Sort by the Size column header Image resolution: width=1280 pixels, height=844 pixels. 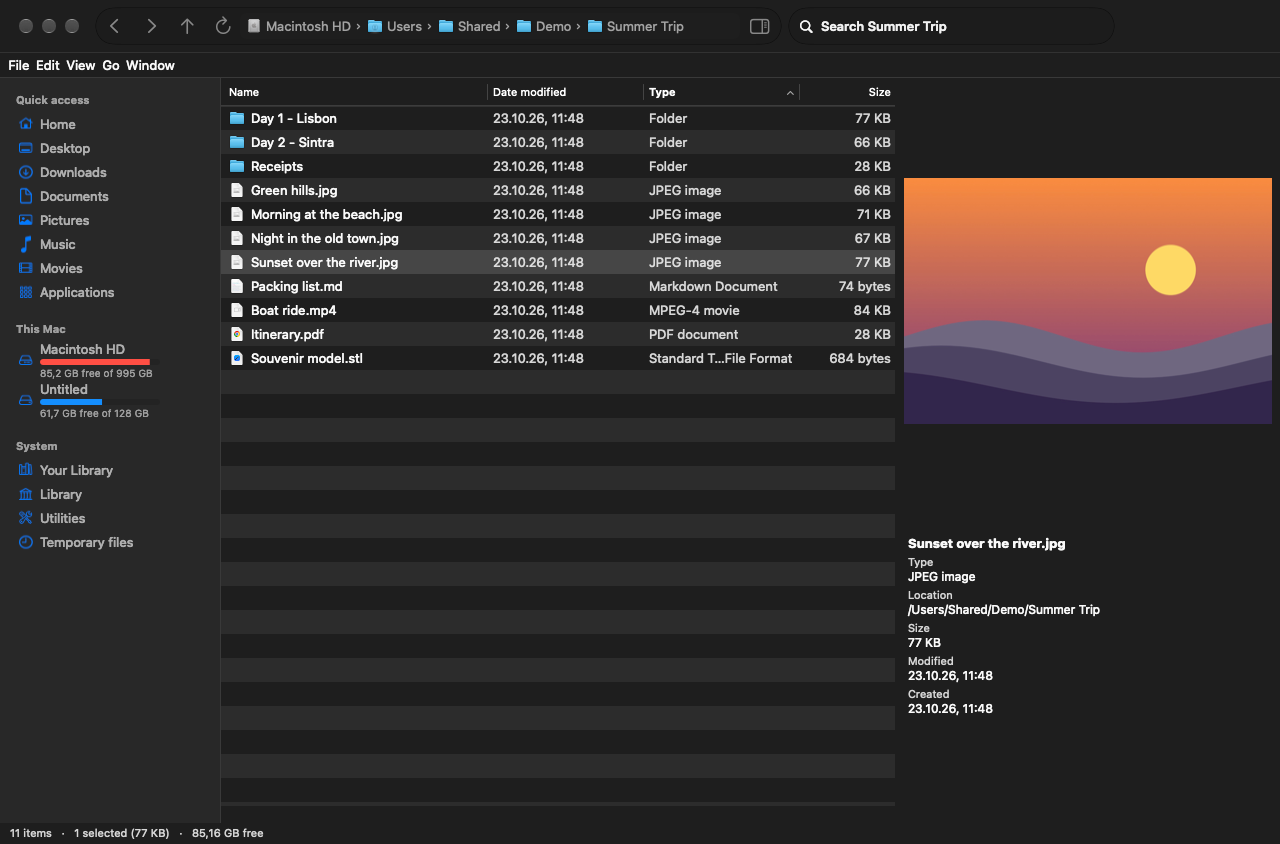pyautogui.click(x=847, y=92)
